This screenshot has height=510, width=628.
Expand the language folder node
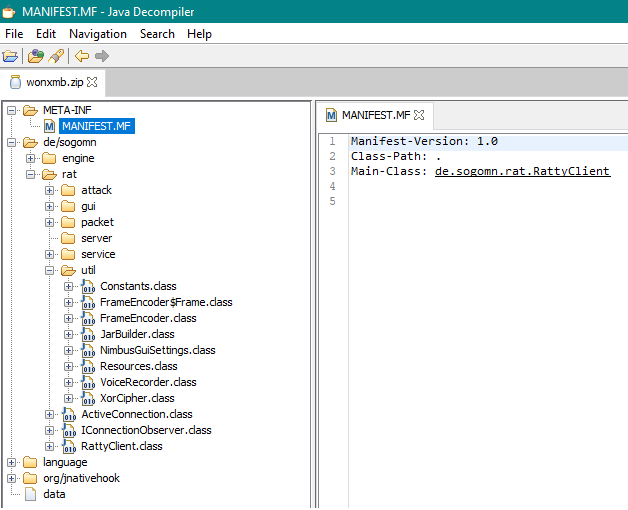tap(12, 462)
